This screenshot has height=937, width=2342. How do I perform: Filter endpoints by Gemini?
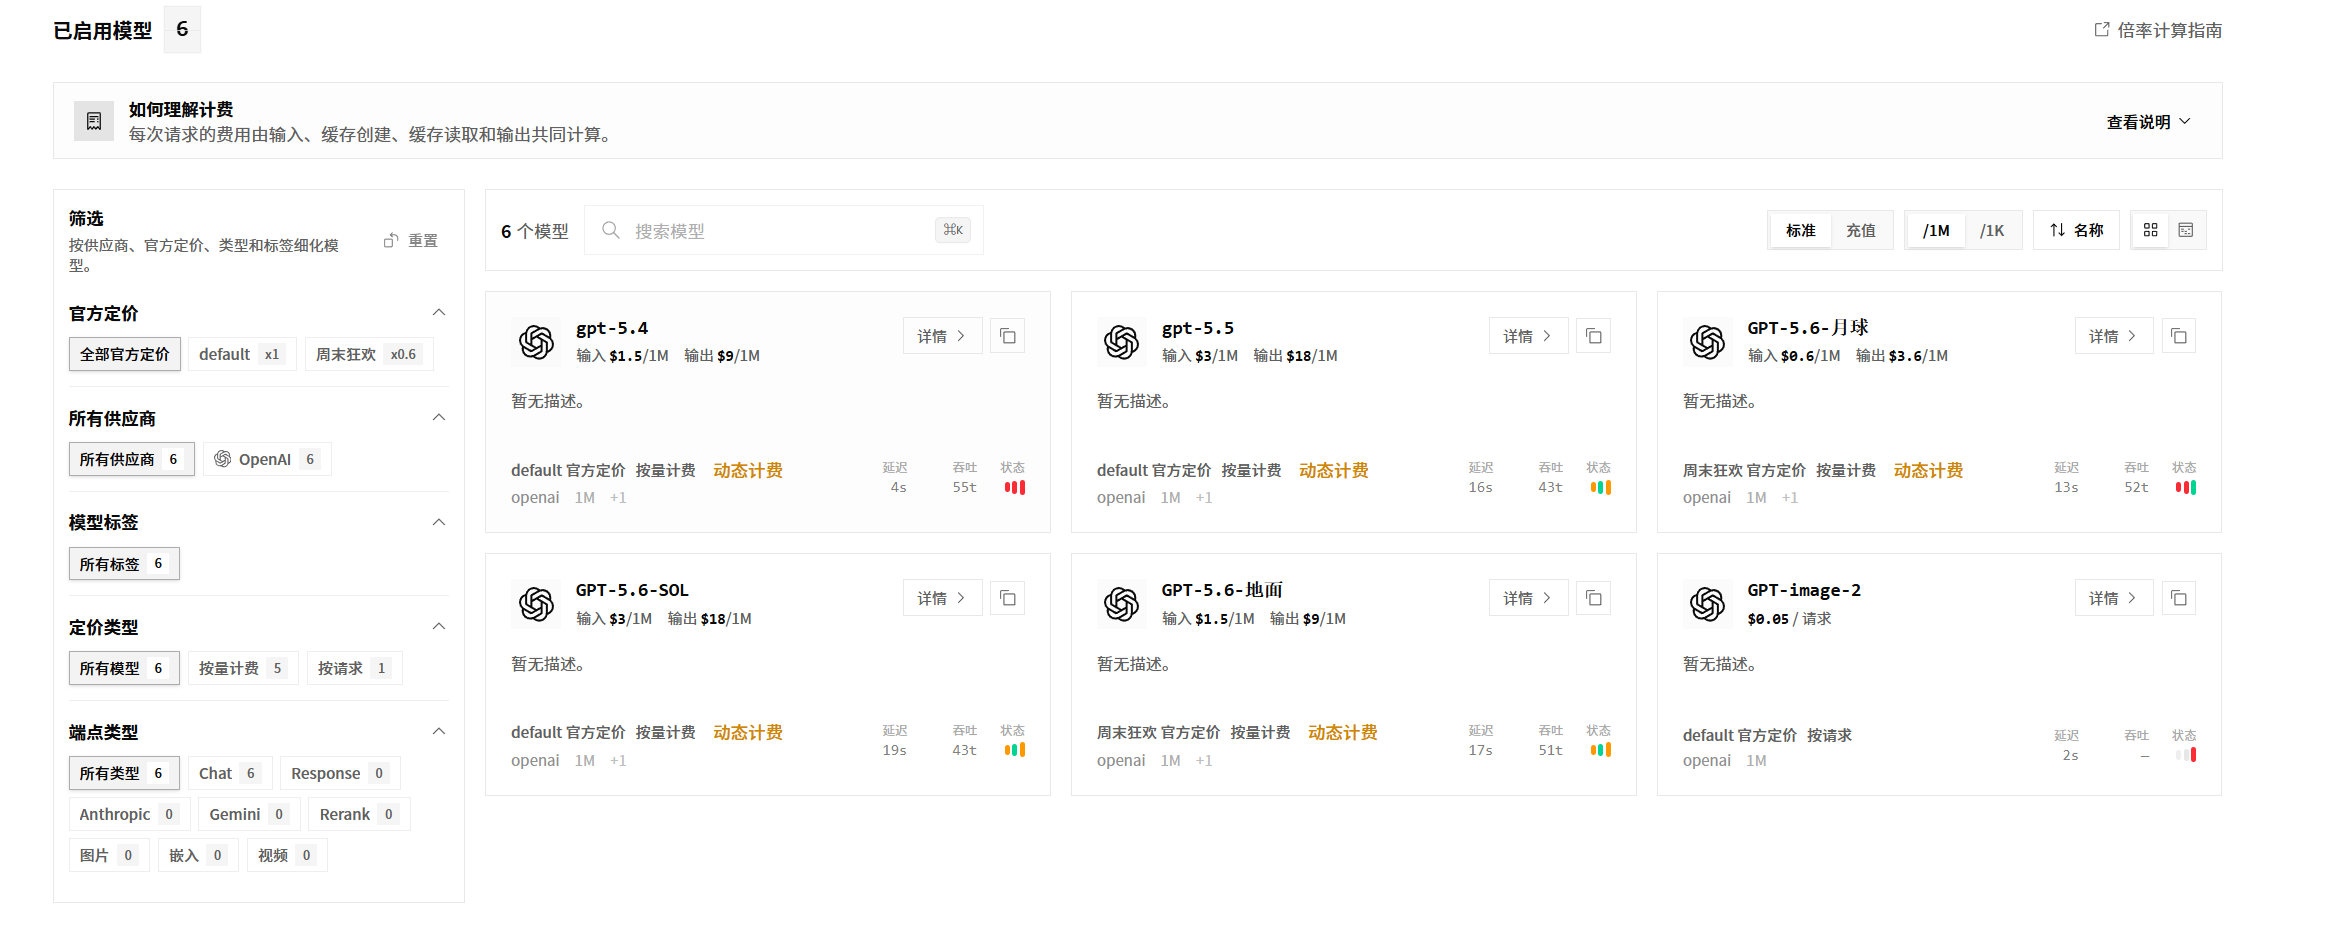coord(249,814)
